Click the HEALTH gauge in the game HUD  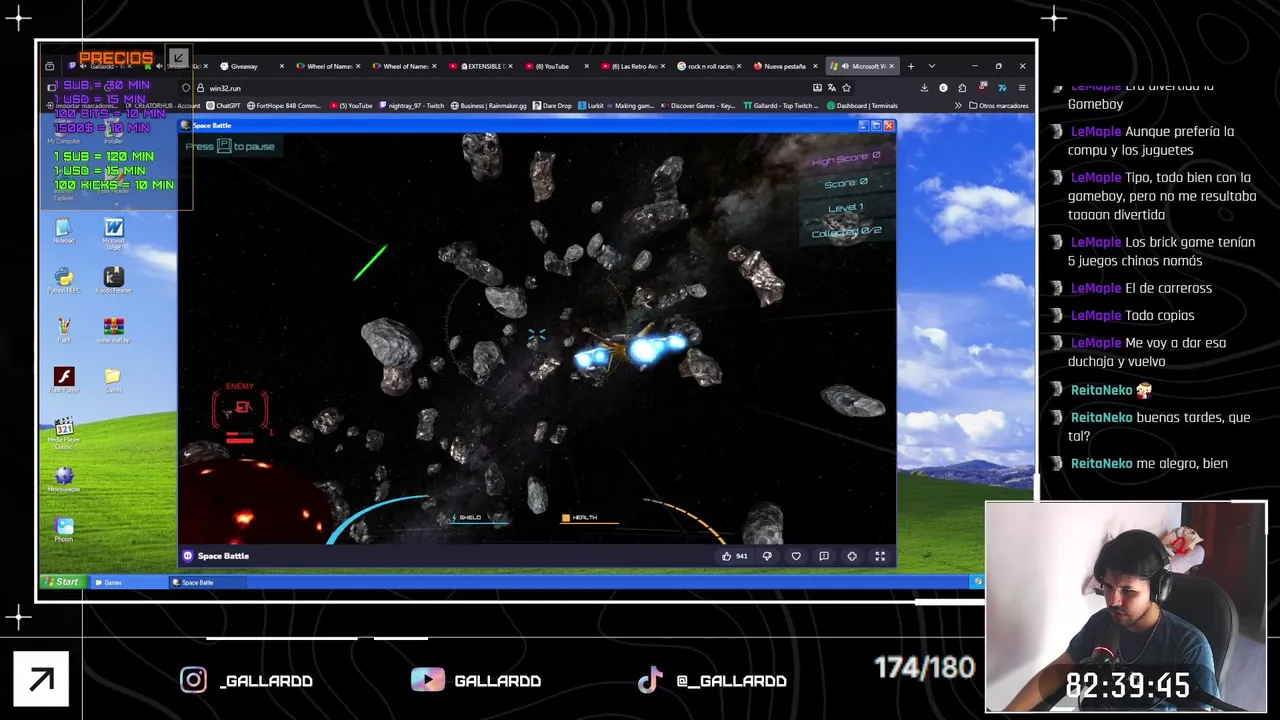click(x=589, y=518)
